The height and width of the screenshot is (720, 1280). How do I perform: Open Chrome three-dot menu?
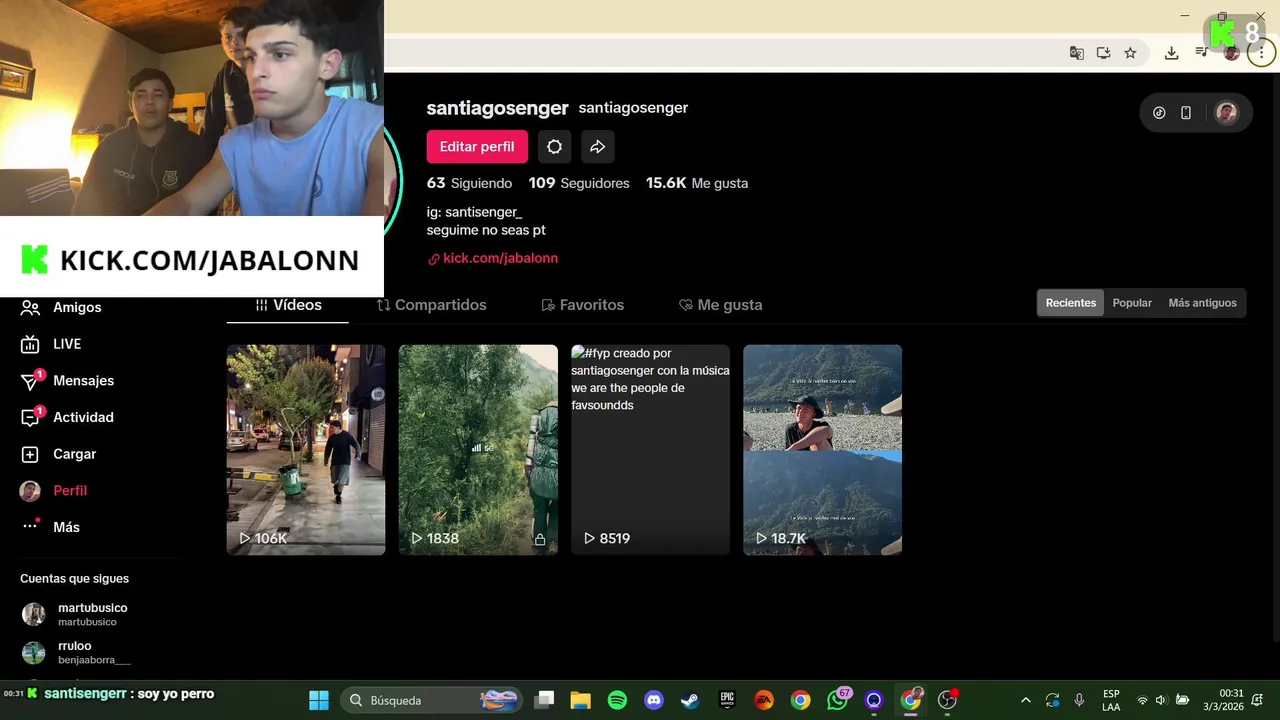click(1261, 53)
